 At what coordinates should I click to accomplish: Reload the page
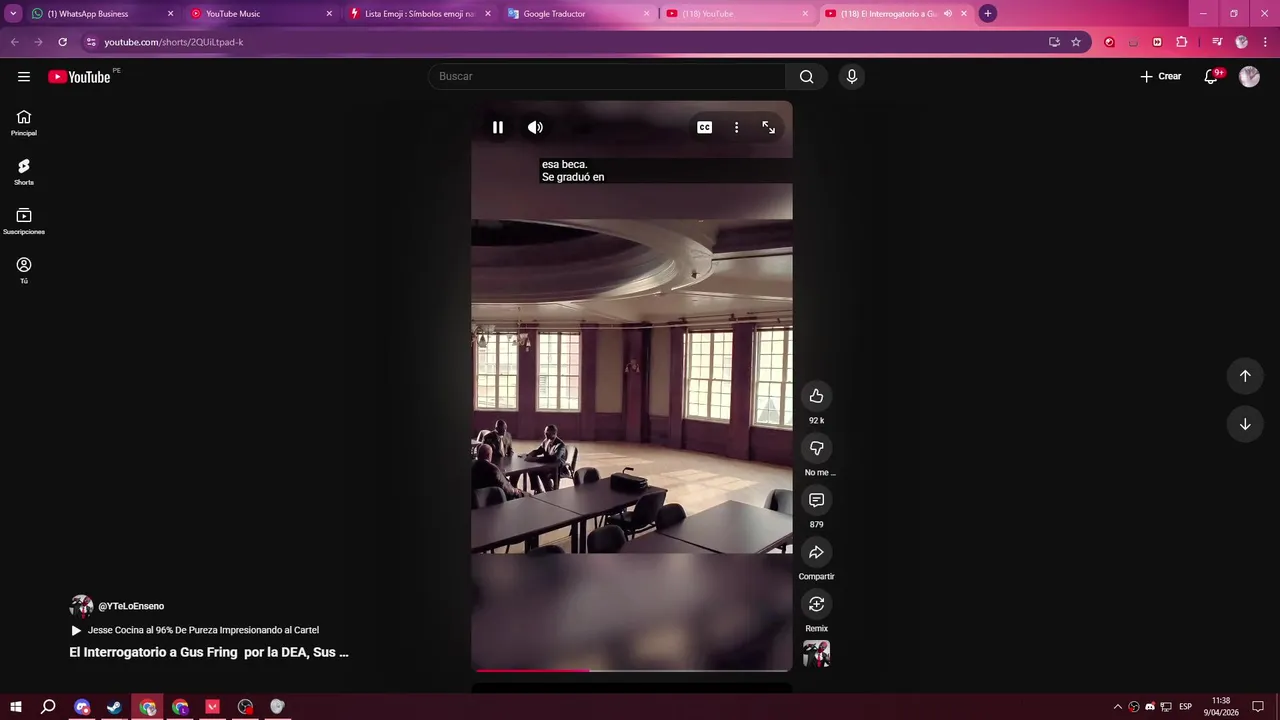62,42
